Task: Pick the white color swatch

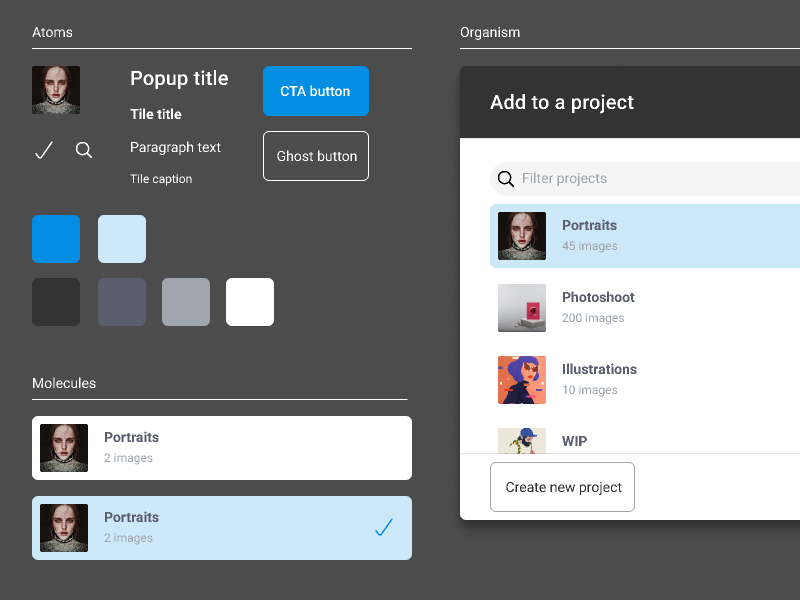Action: pyautogui.click(x=250, y=302)
